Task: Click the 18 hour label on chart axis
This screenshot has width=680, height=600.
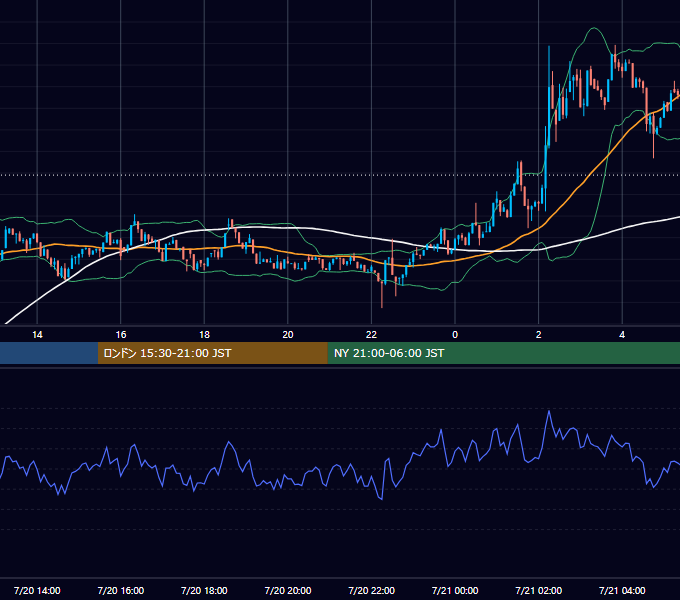Action: point(204,335)
